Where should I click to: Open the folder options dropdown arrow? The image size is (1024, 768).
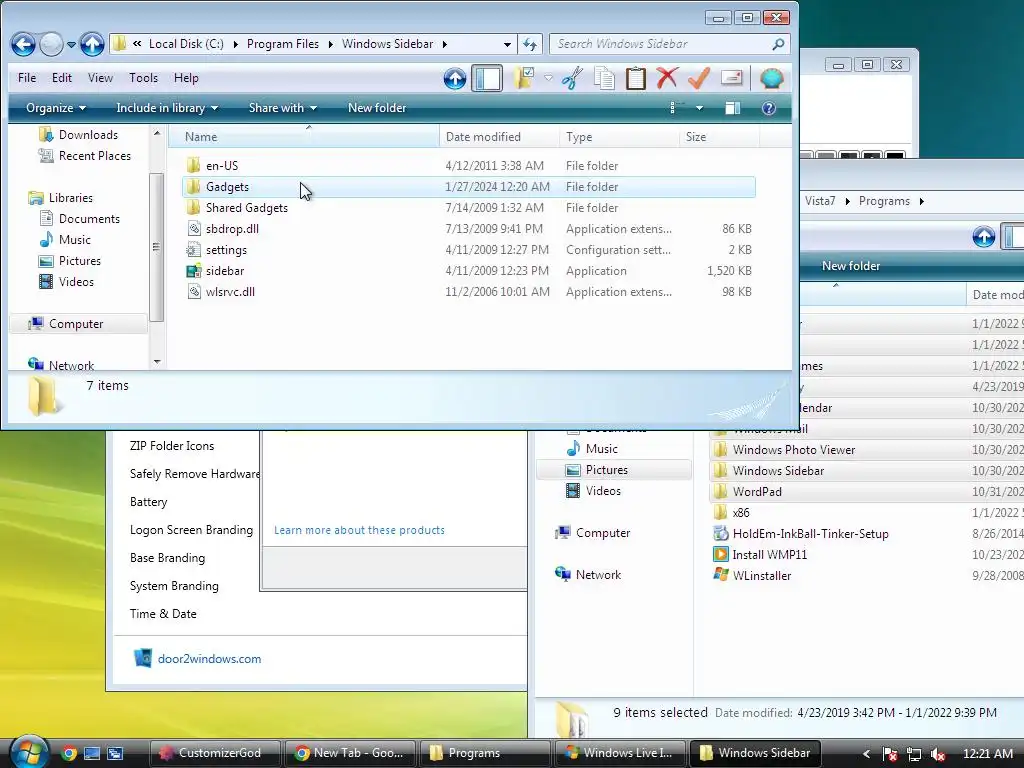pyautogui.click(x=549, y=78)
